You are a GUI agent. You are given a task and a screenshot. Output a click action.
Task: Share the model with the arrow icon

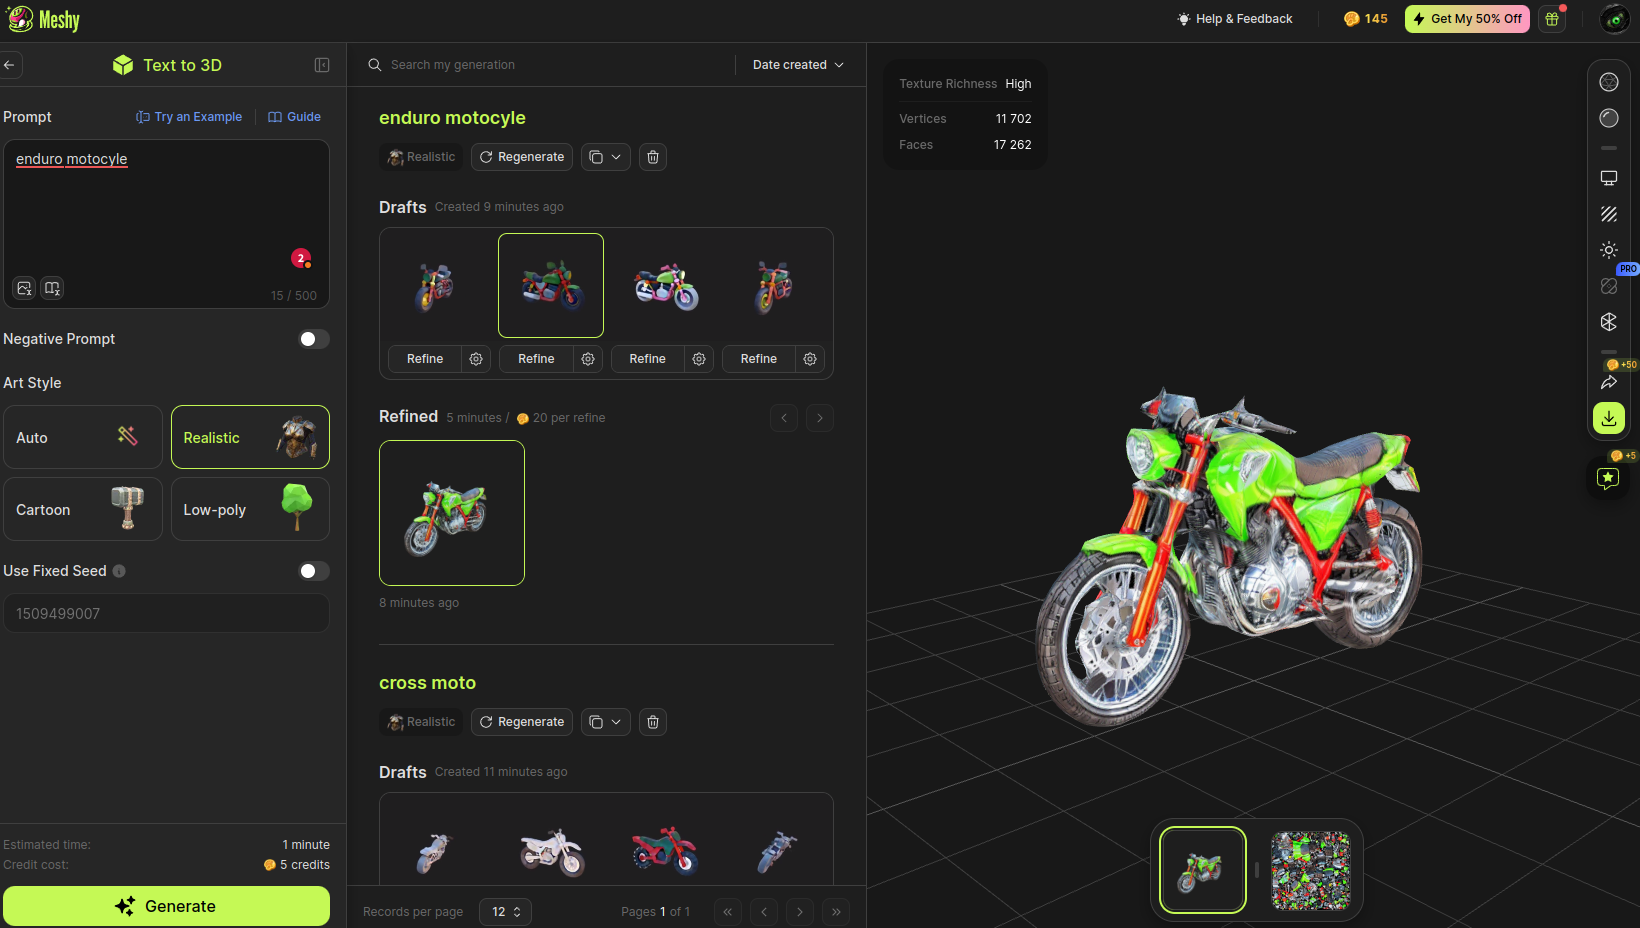[1609, 382]
